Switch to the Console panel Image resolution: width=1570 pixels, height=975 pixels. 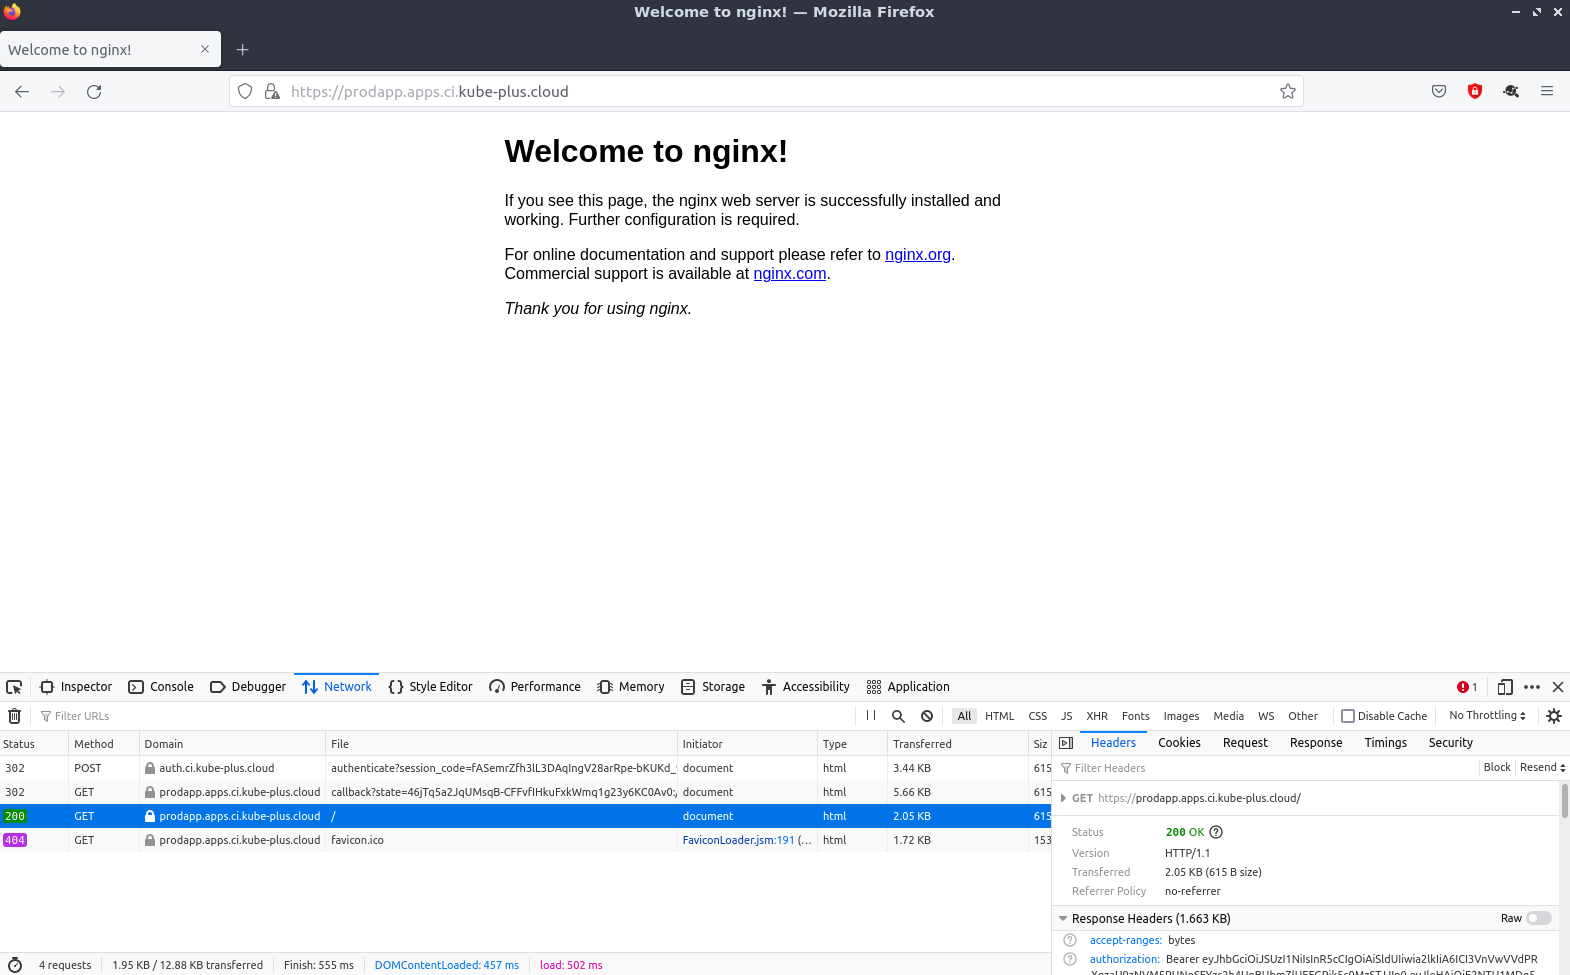point(161,687)
